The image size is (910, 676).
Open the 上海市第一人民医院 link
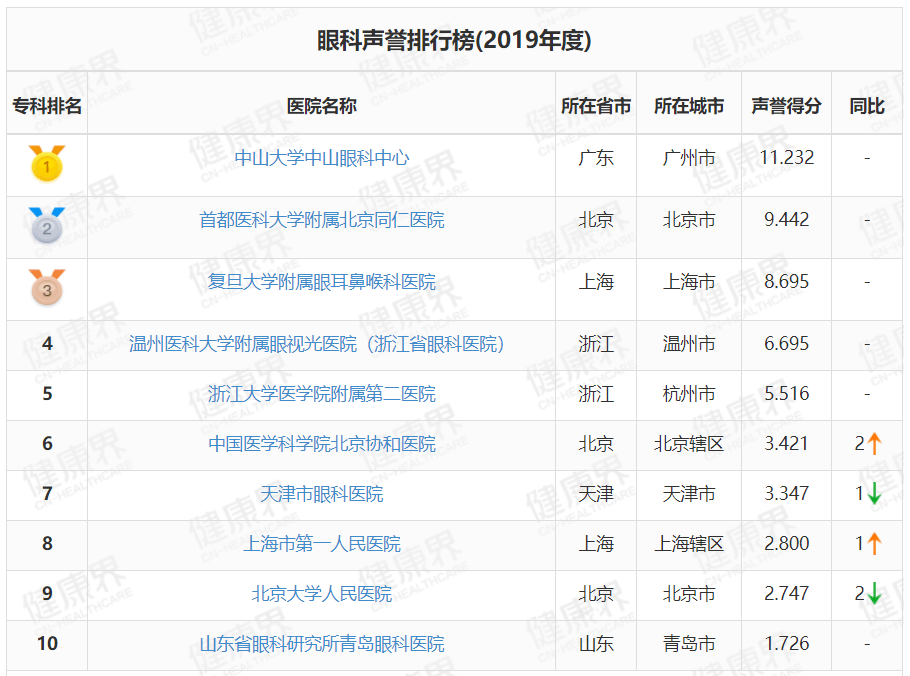(321, 544)
